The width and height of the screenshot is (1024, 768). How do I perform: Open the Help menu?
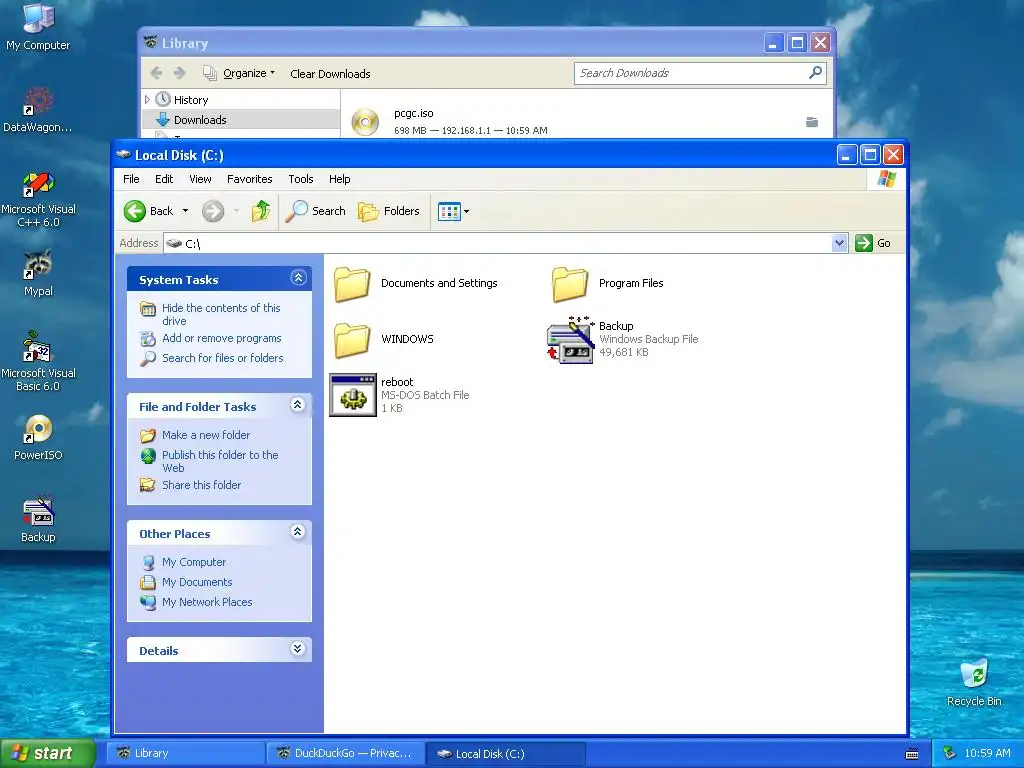coord(340,179)
